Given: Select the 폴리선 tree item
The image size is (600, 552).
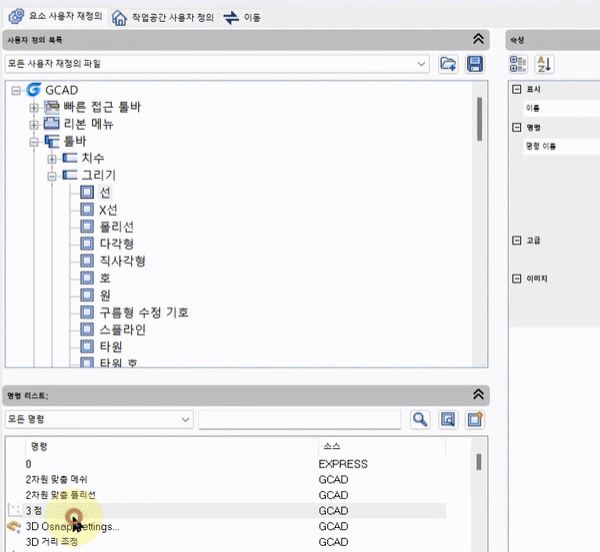Looking at the screenshot, I should [116, 227].
